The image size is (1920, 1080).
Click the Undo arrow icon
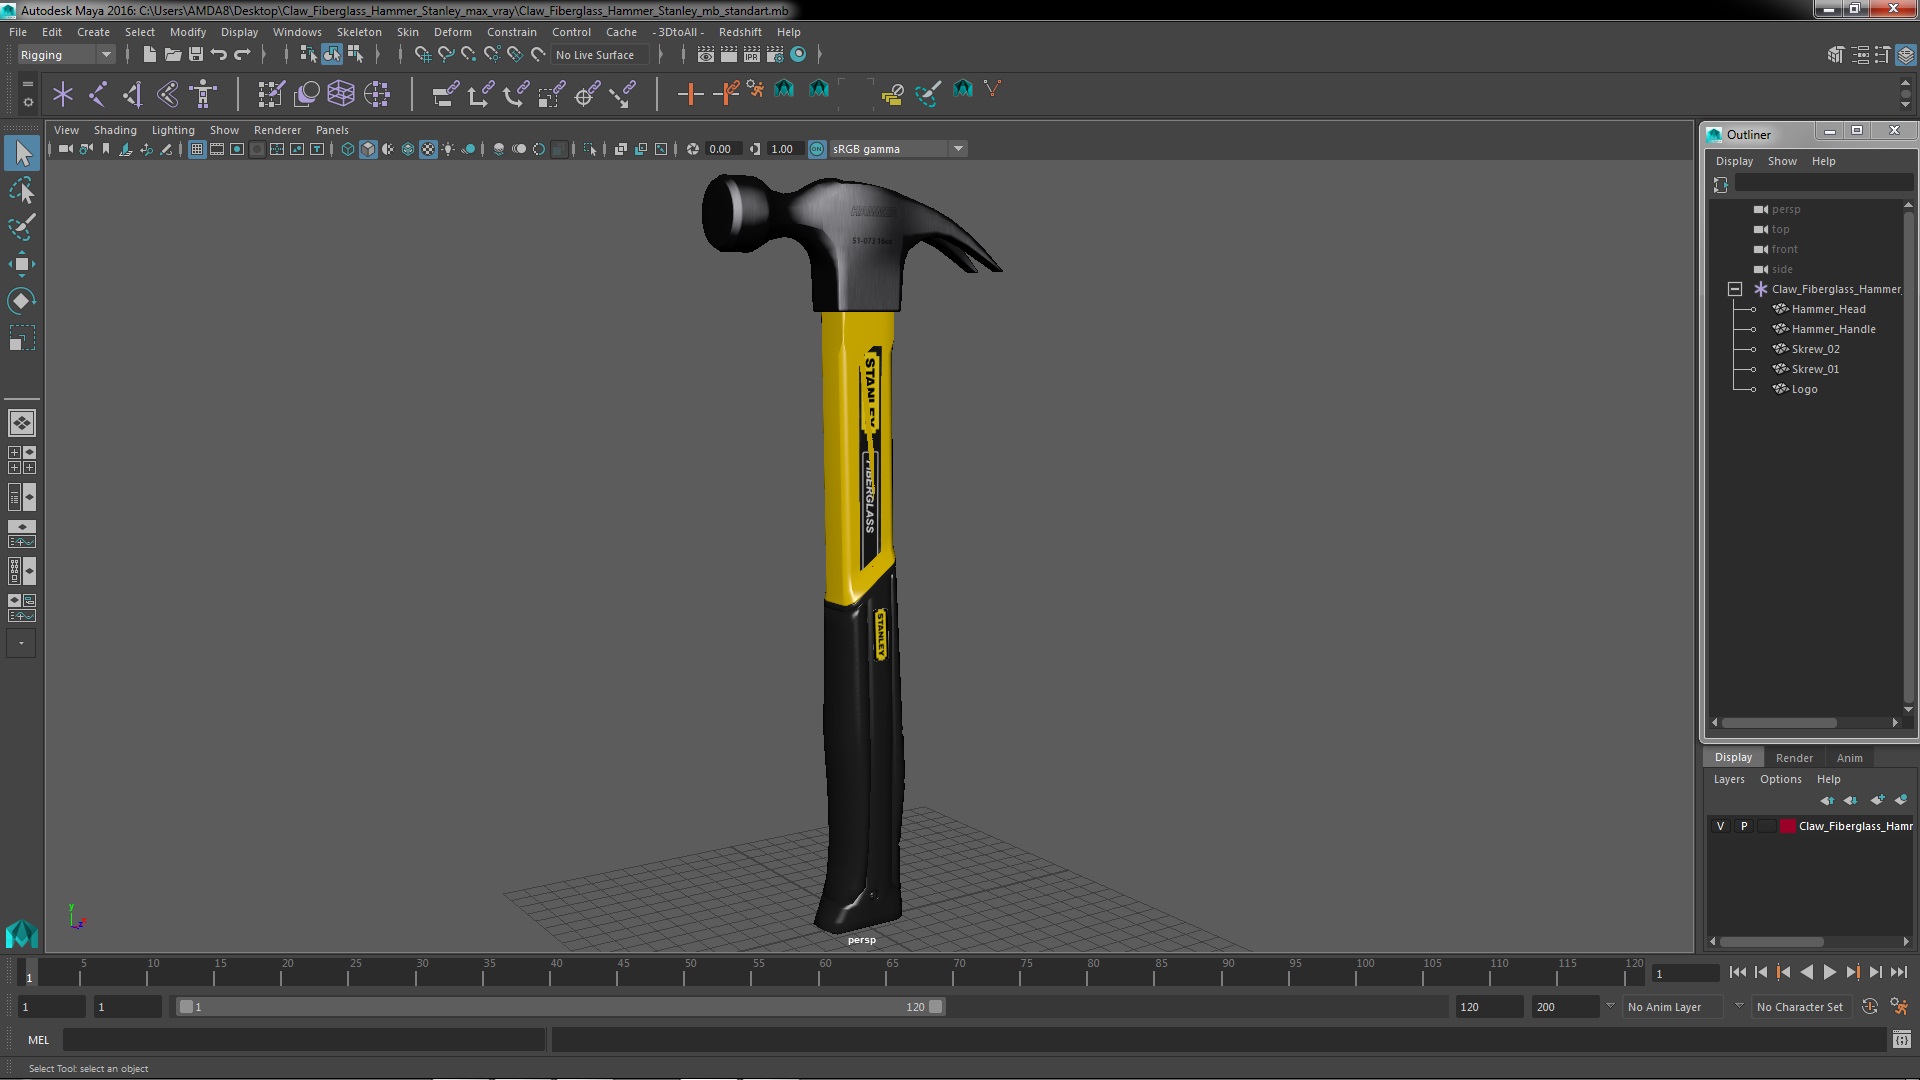(x=218, y=54)
